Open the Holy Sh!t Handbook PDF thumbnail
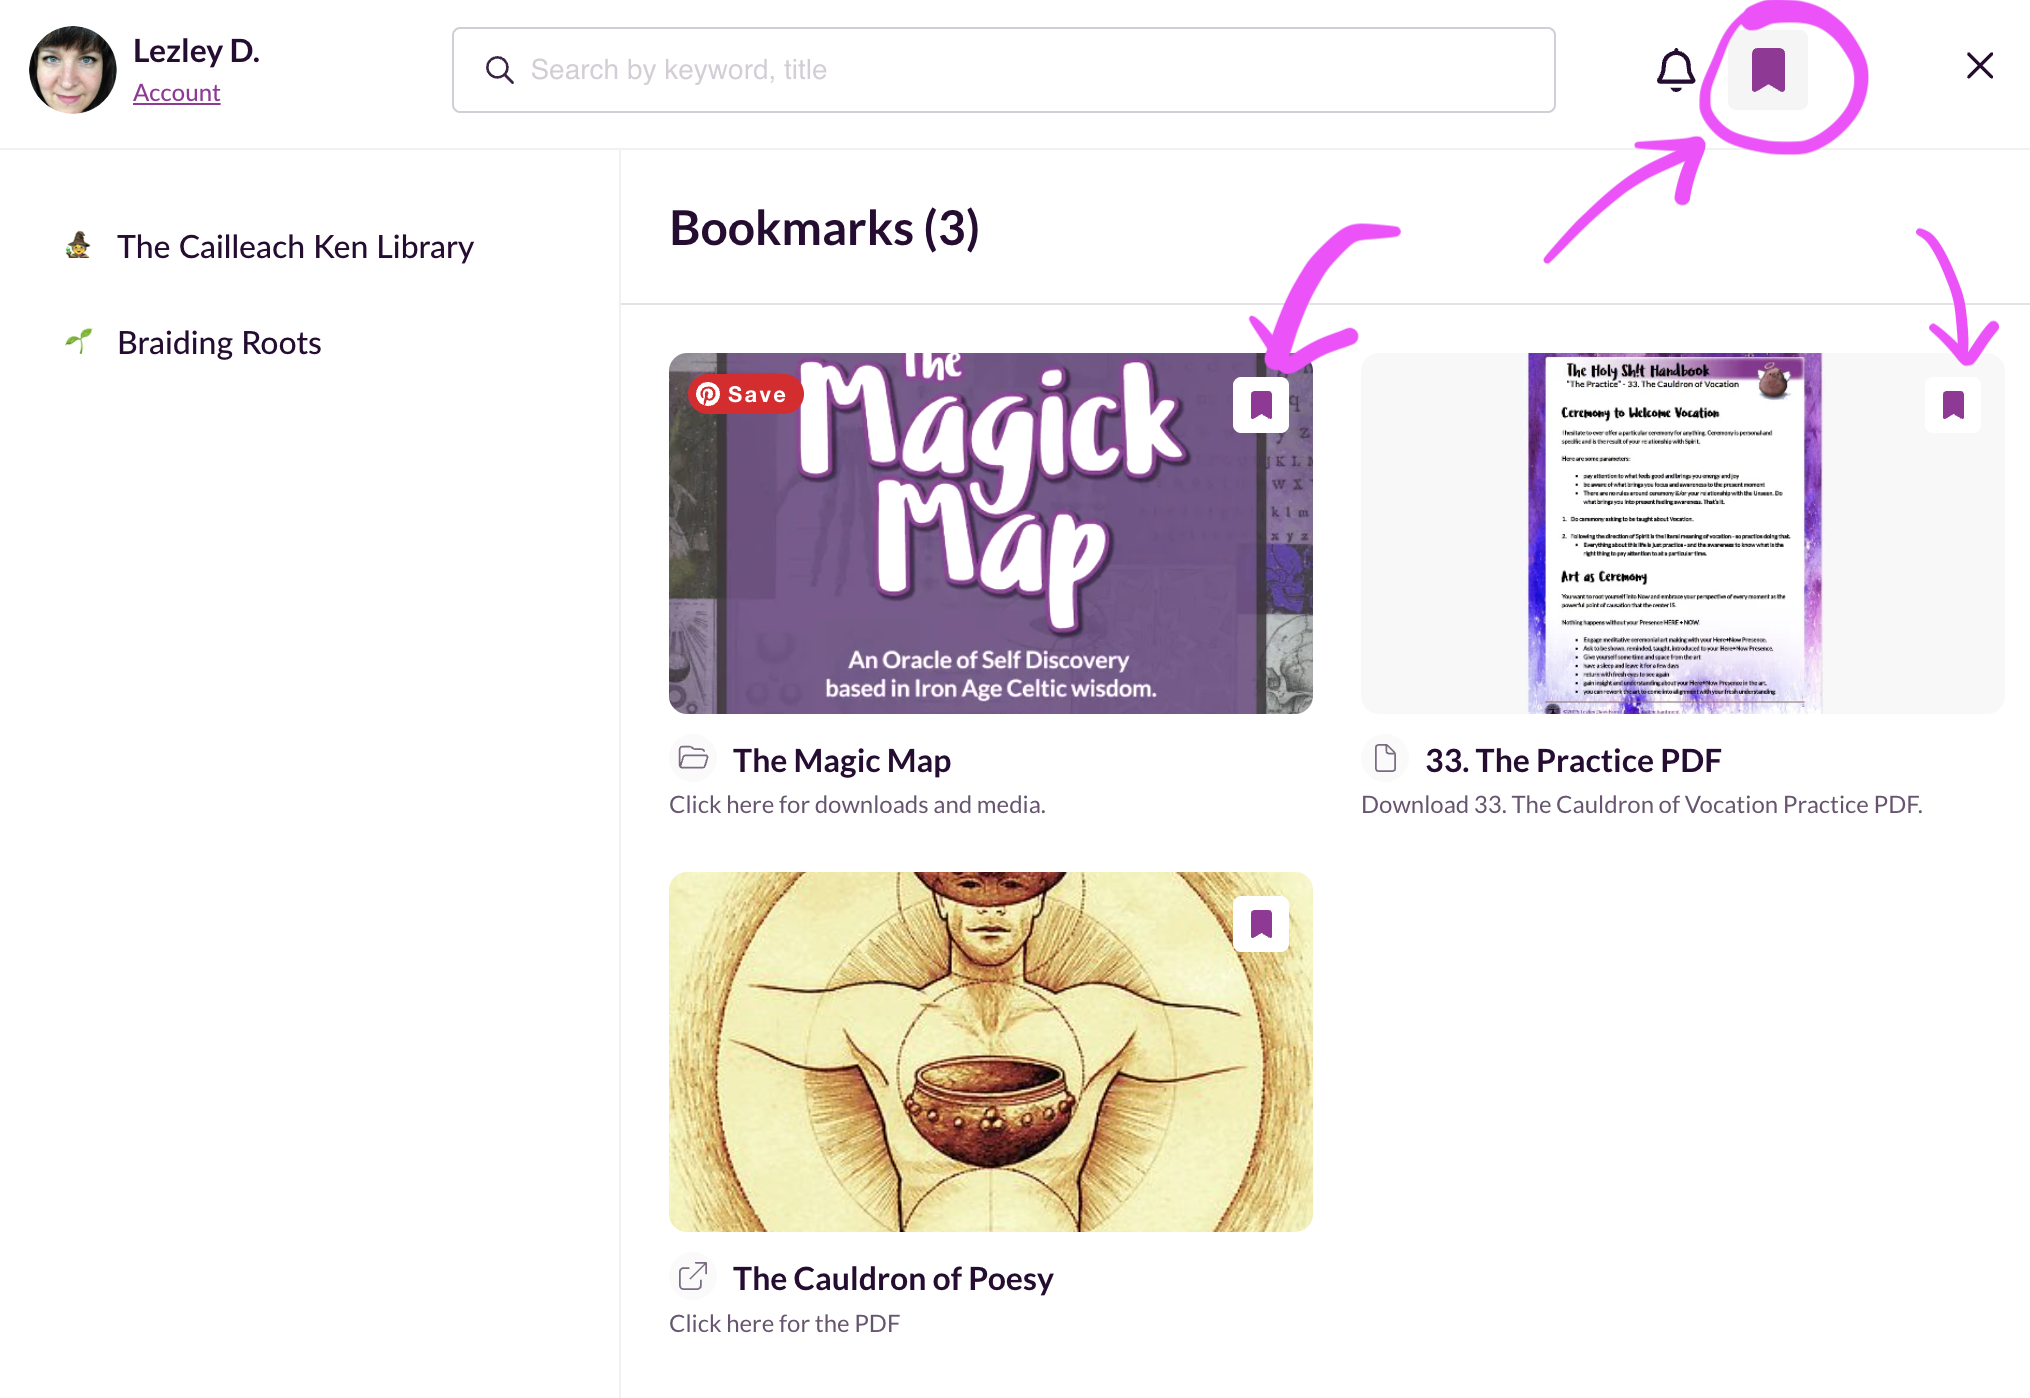Viewport: 2030px width, 1398px height. pos(1682,533)
